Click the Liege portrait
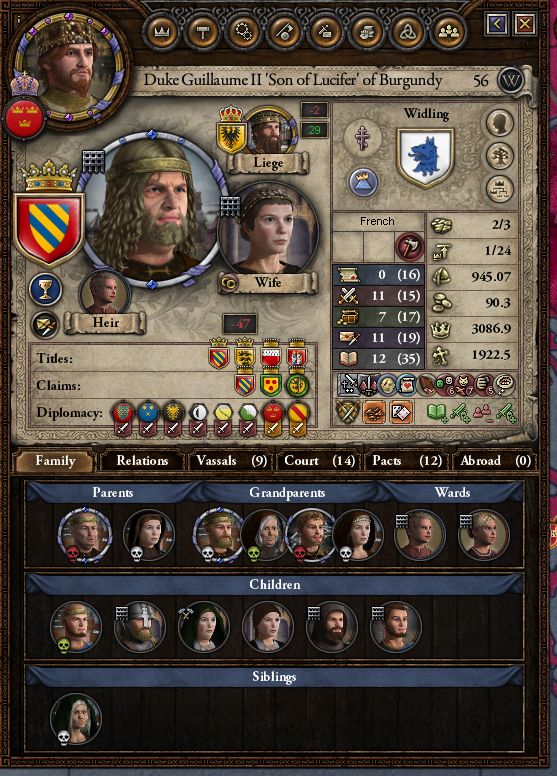557x776 pixels. (269, 132)
